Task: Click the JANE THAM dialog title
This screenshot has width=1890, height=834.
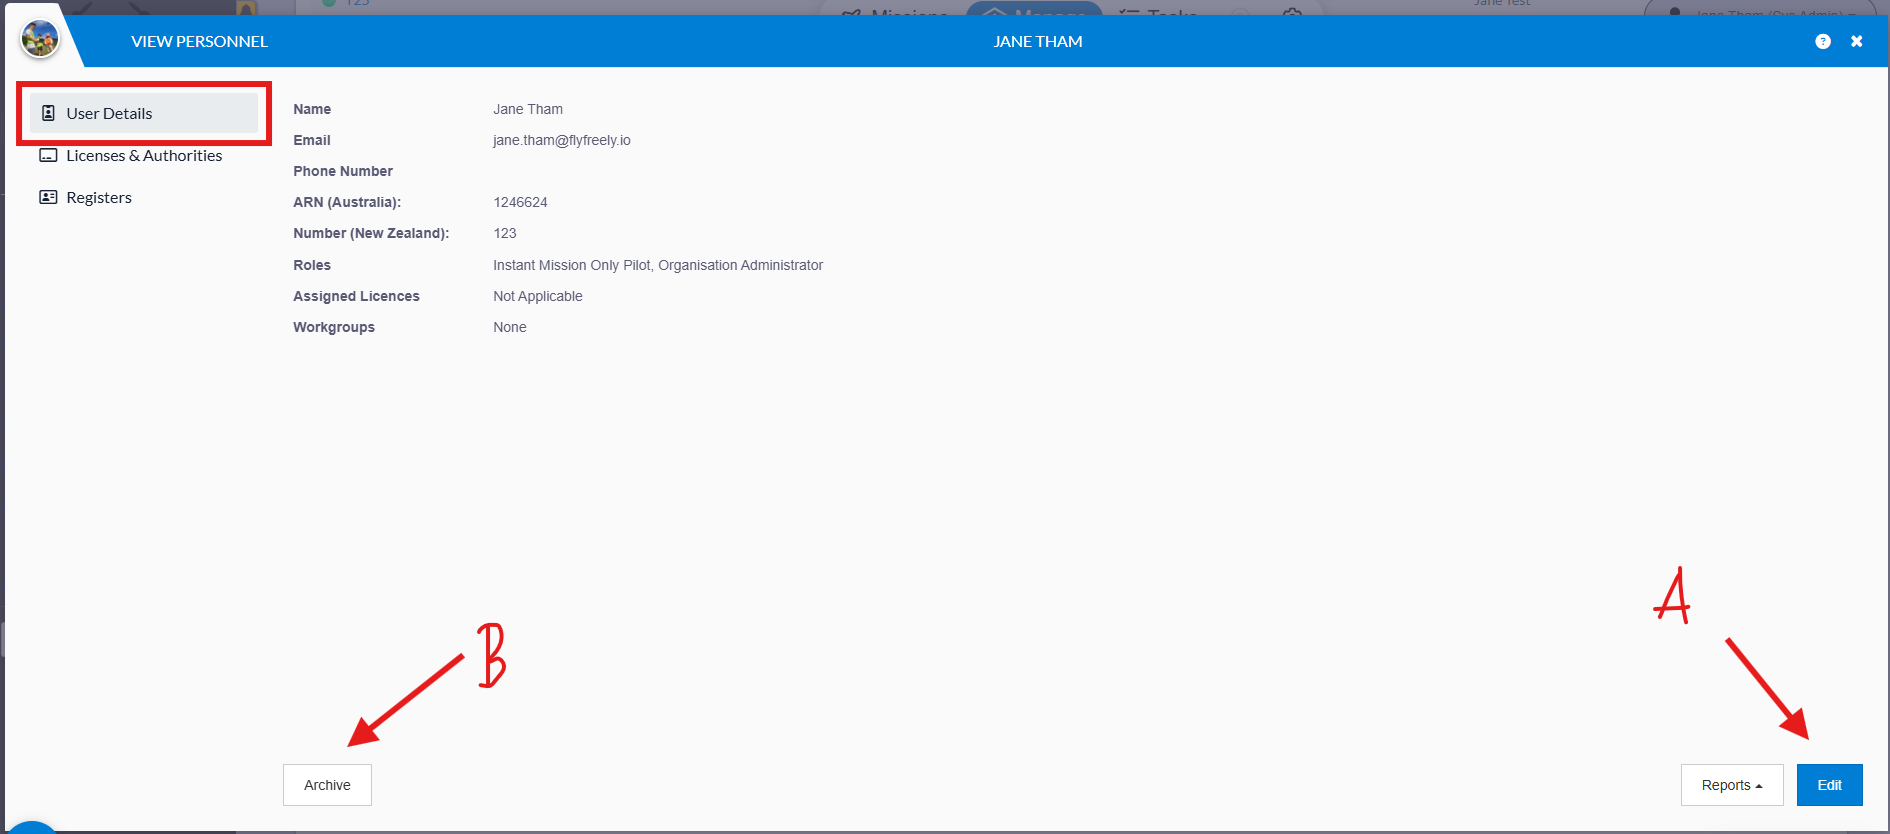Action: point(1037,41)
